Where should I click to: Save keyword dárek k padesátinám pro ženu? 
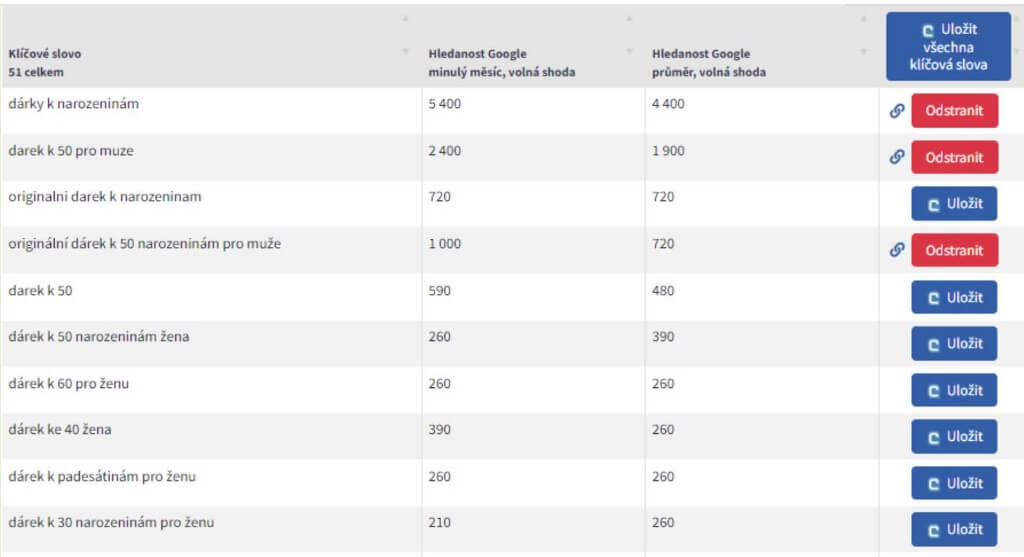click(x=954, y=483)
